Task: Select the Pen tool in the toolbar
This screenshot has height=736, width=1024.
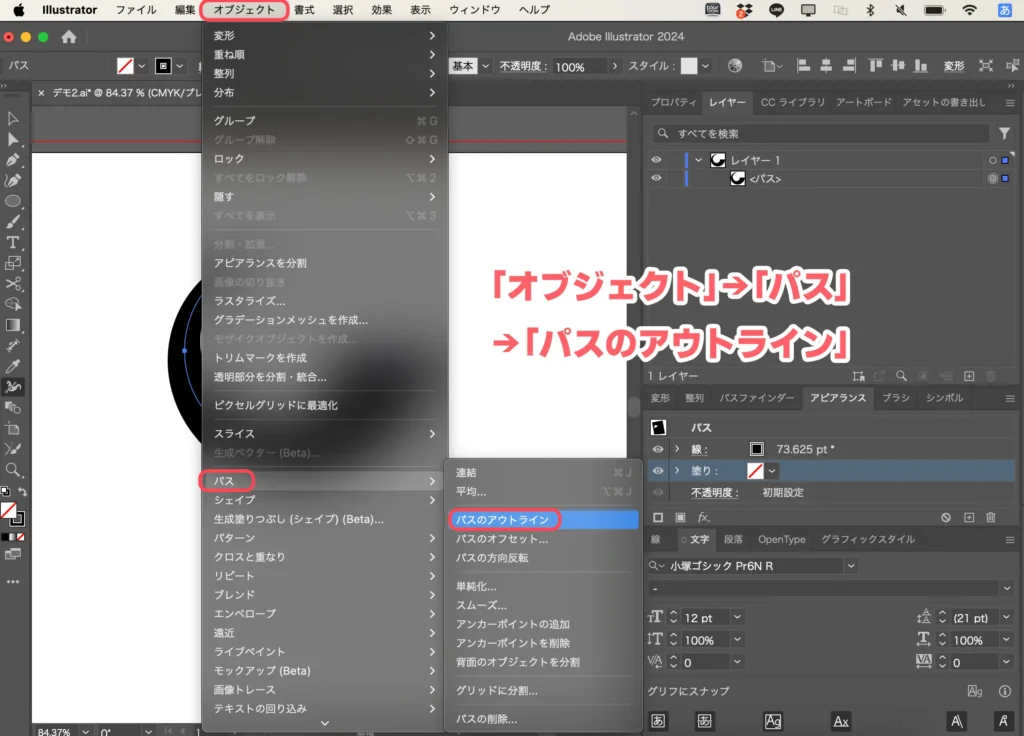Action: [13, 160]
